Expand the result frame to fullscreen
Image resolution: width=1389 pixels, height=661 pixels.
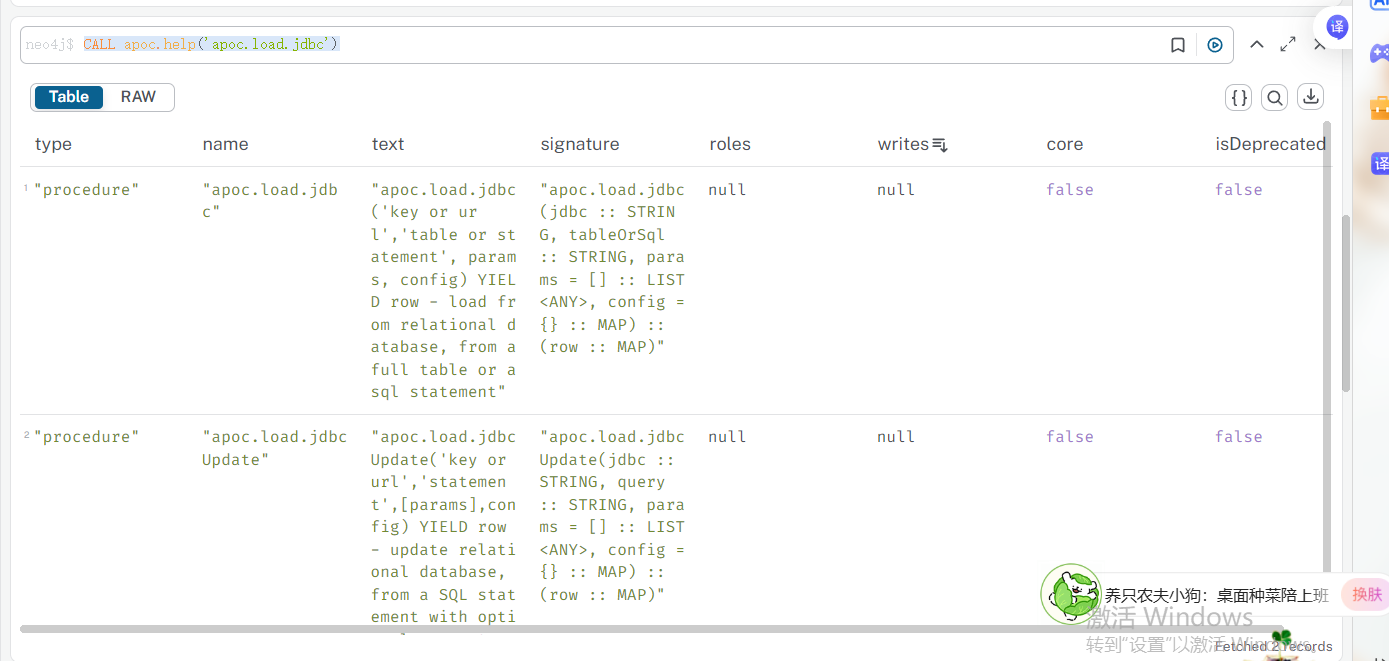1287,45
